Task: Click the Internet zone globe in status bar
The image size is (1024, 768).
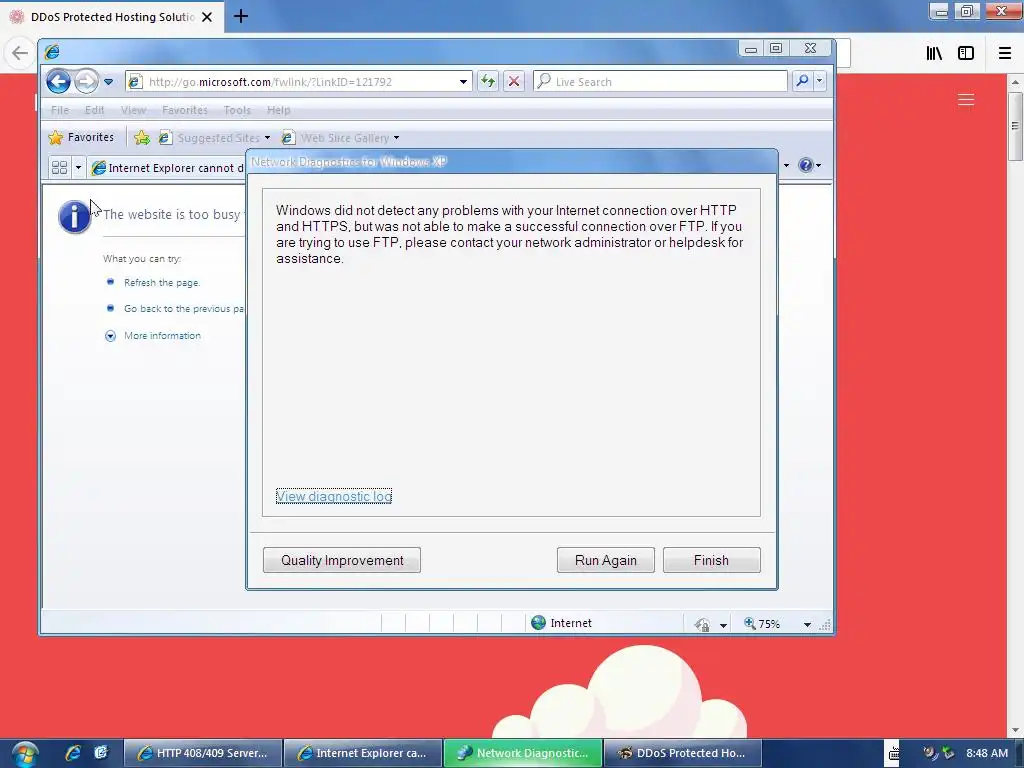Action: tap(538, 623)
